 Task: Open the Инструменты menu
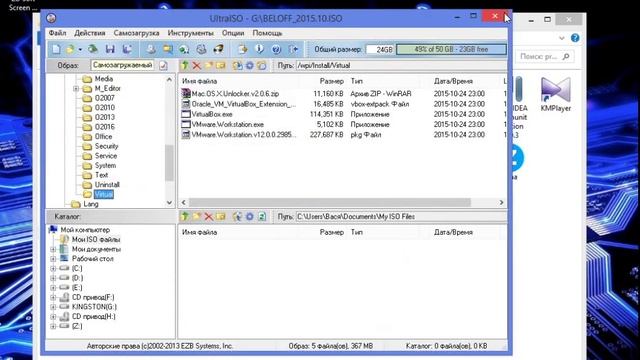tap(190, 33)
